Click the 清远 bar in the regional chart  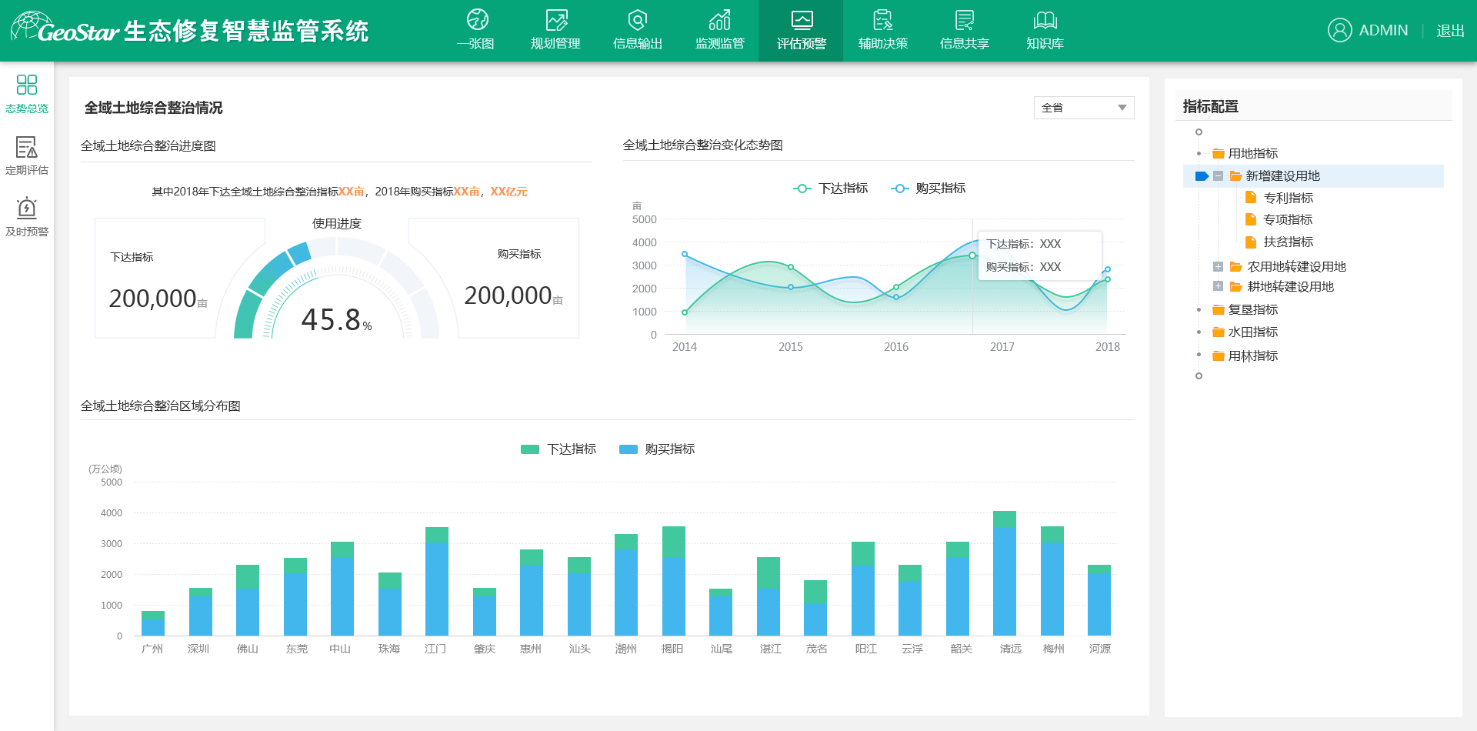1004,574
